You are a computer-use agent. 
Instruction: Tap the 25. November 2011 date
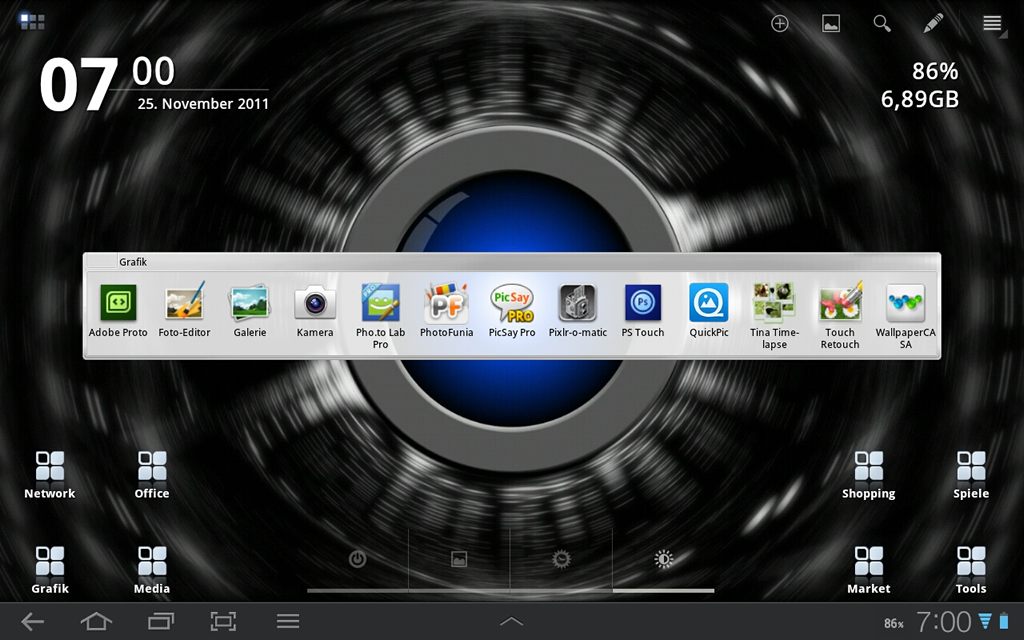click(203, 104)
